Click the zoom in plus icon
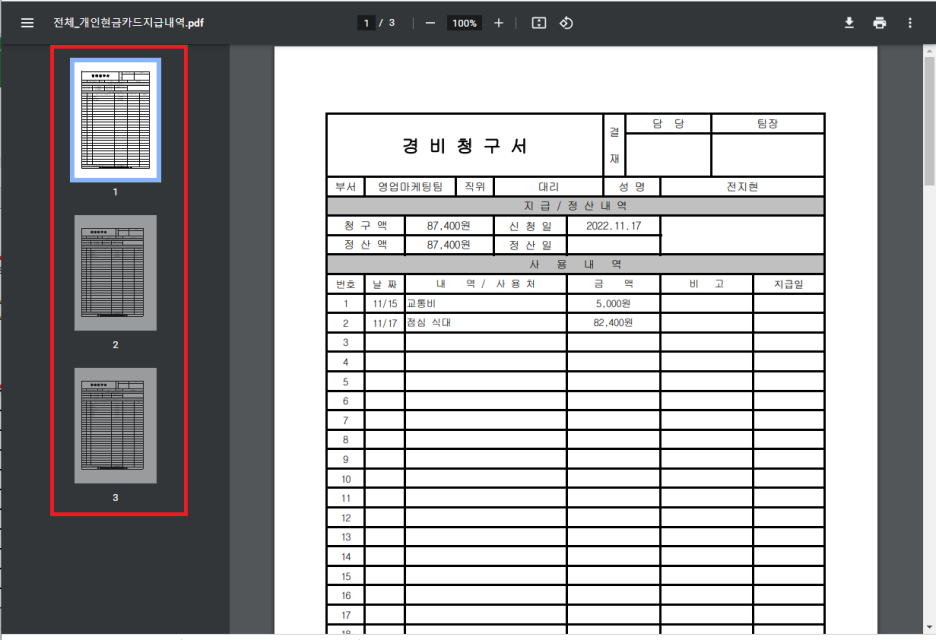Screen dimensions: 936x640 498,23
